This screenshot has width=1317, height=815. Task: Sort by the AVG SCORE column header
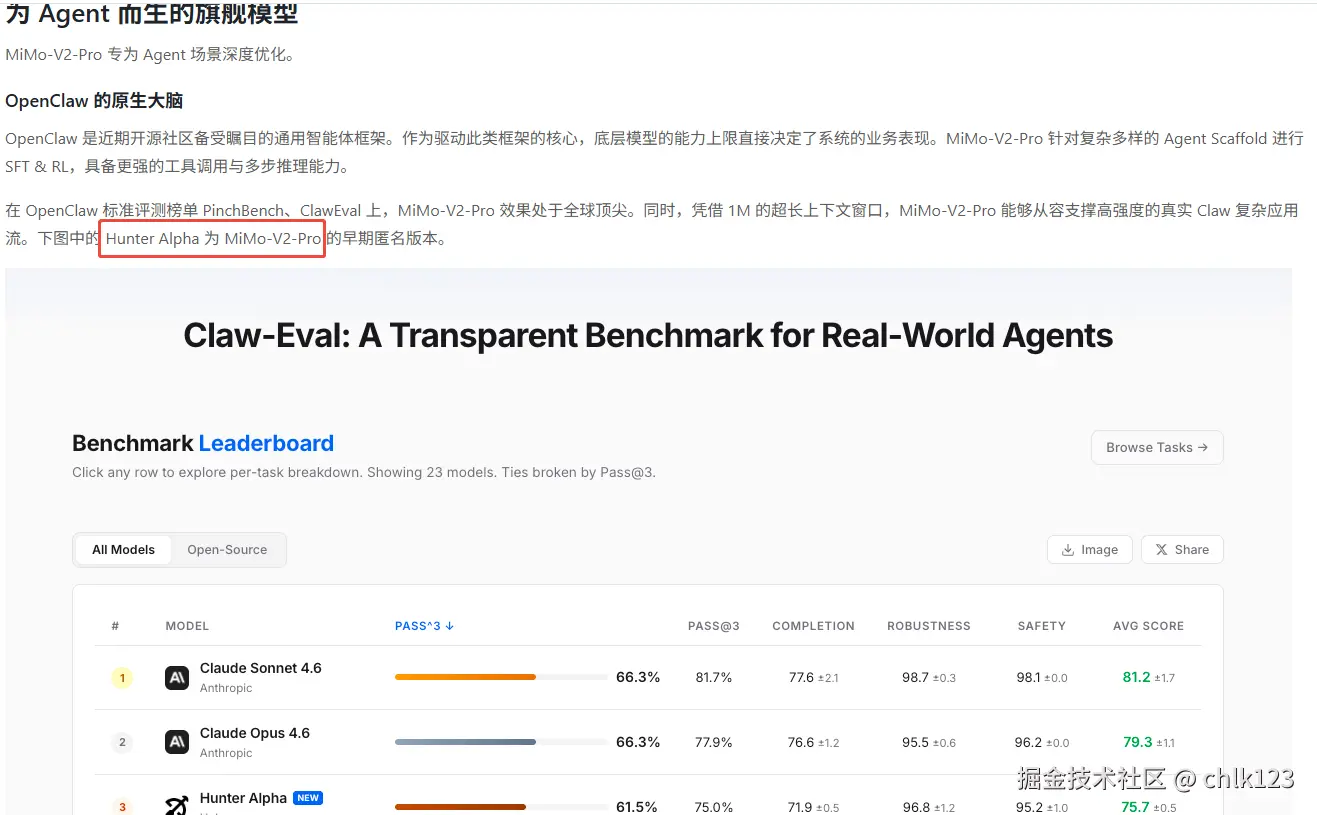coord(1148,626)
